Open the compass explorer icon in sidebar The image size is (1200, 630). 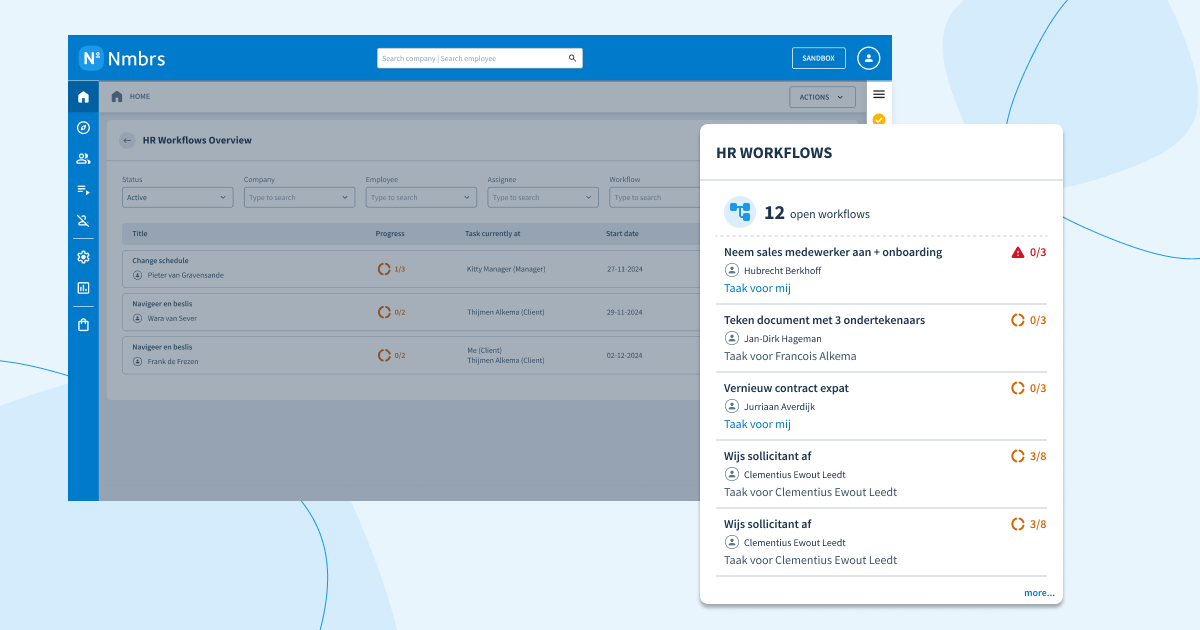coord(83,127)
